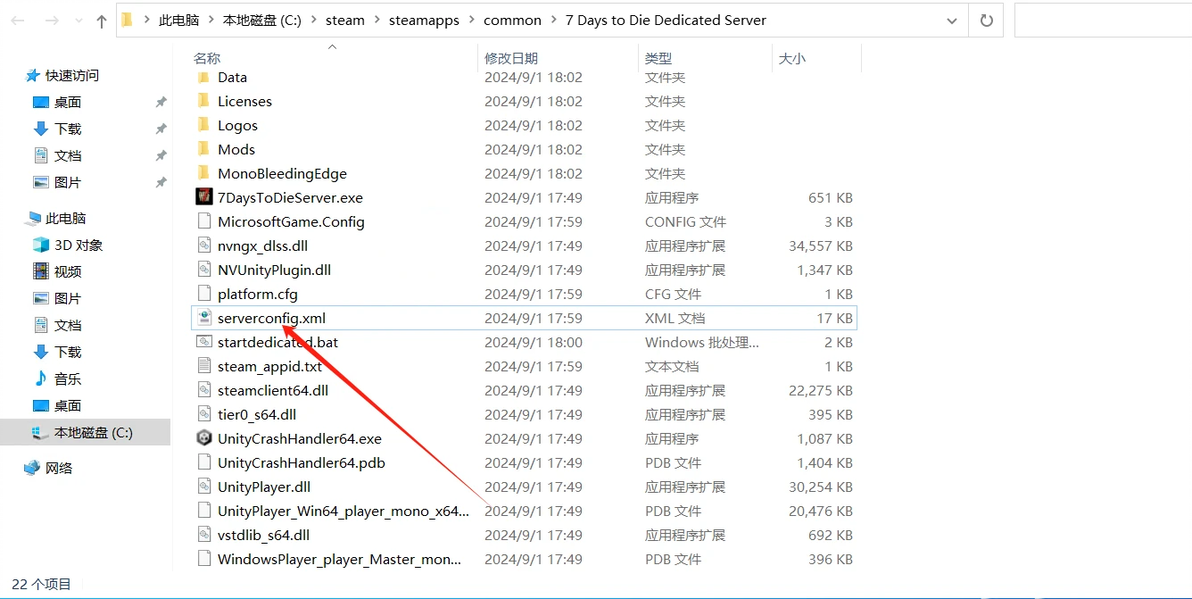Open 视频 in the navigation pane
The height and width of the screenshot is (599, 1192).
click(x=68, y=271)
